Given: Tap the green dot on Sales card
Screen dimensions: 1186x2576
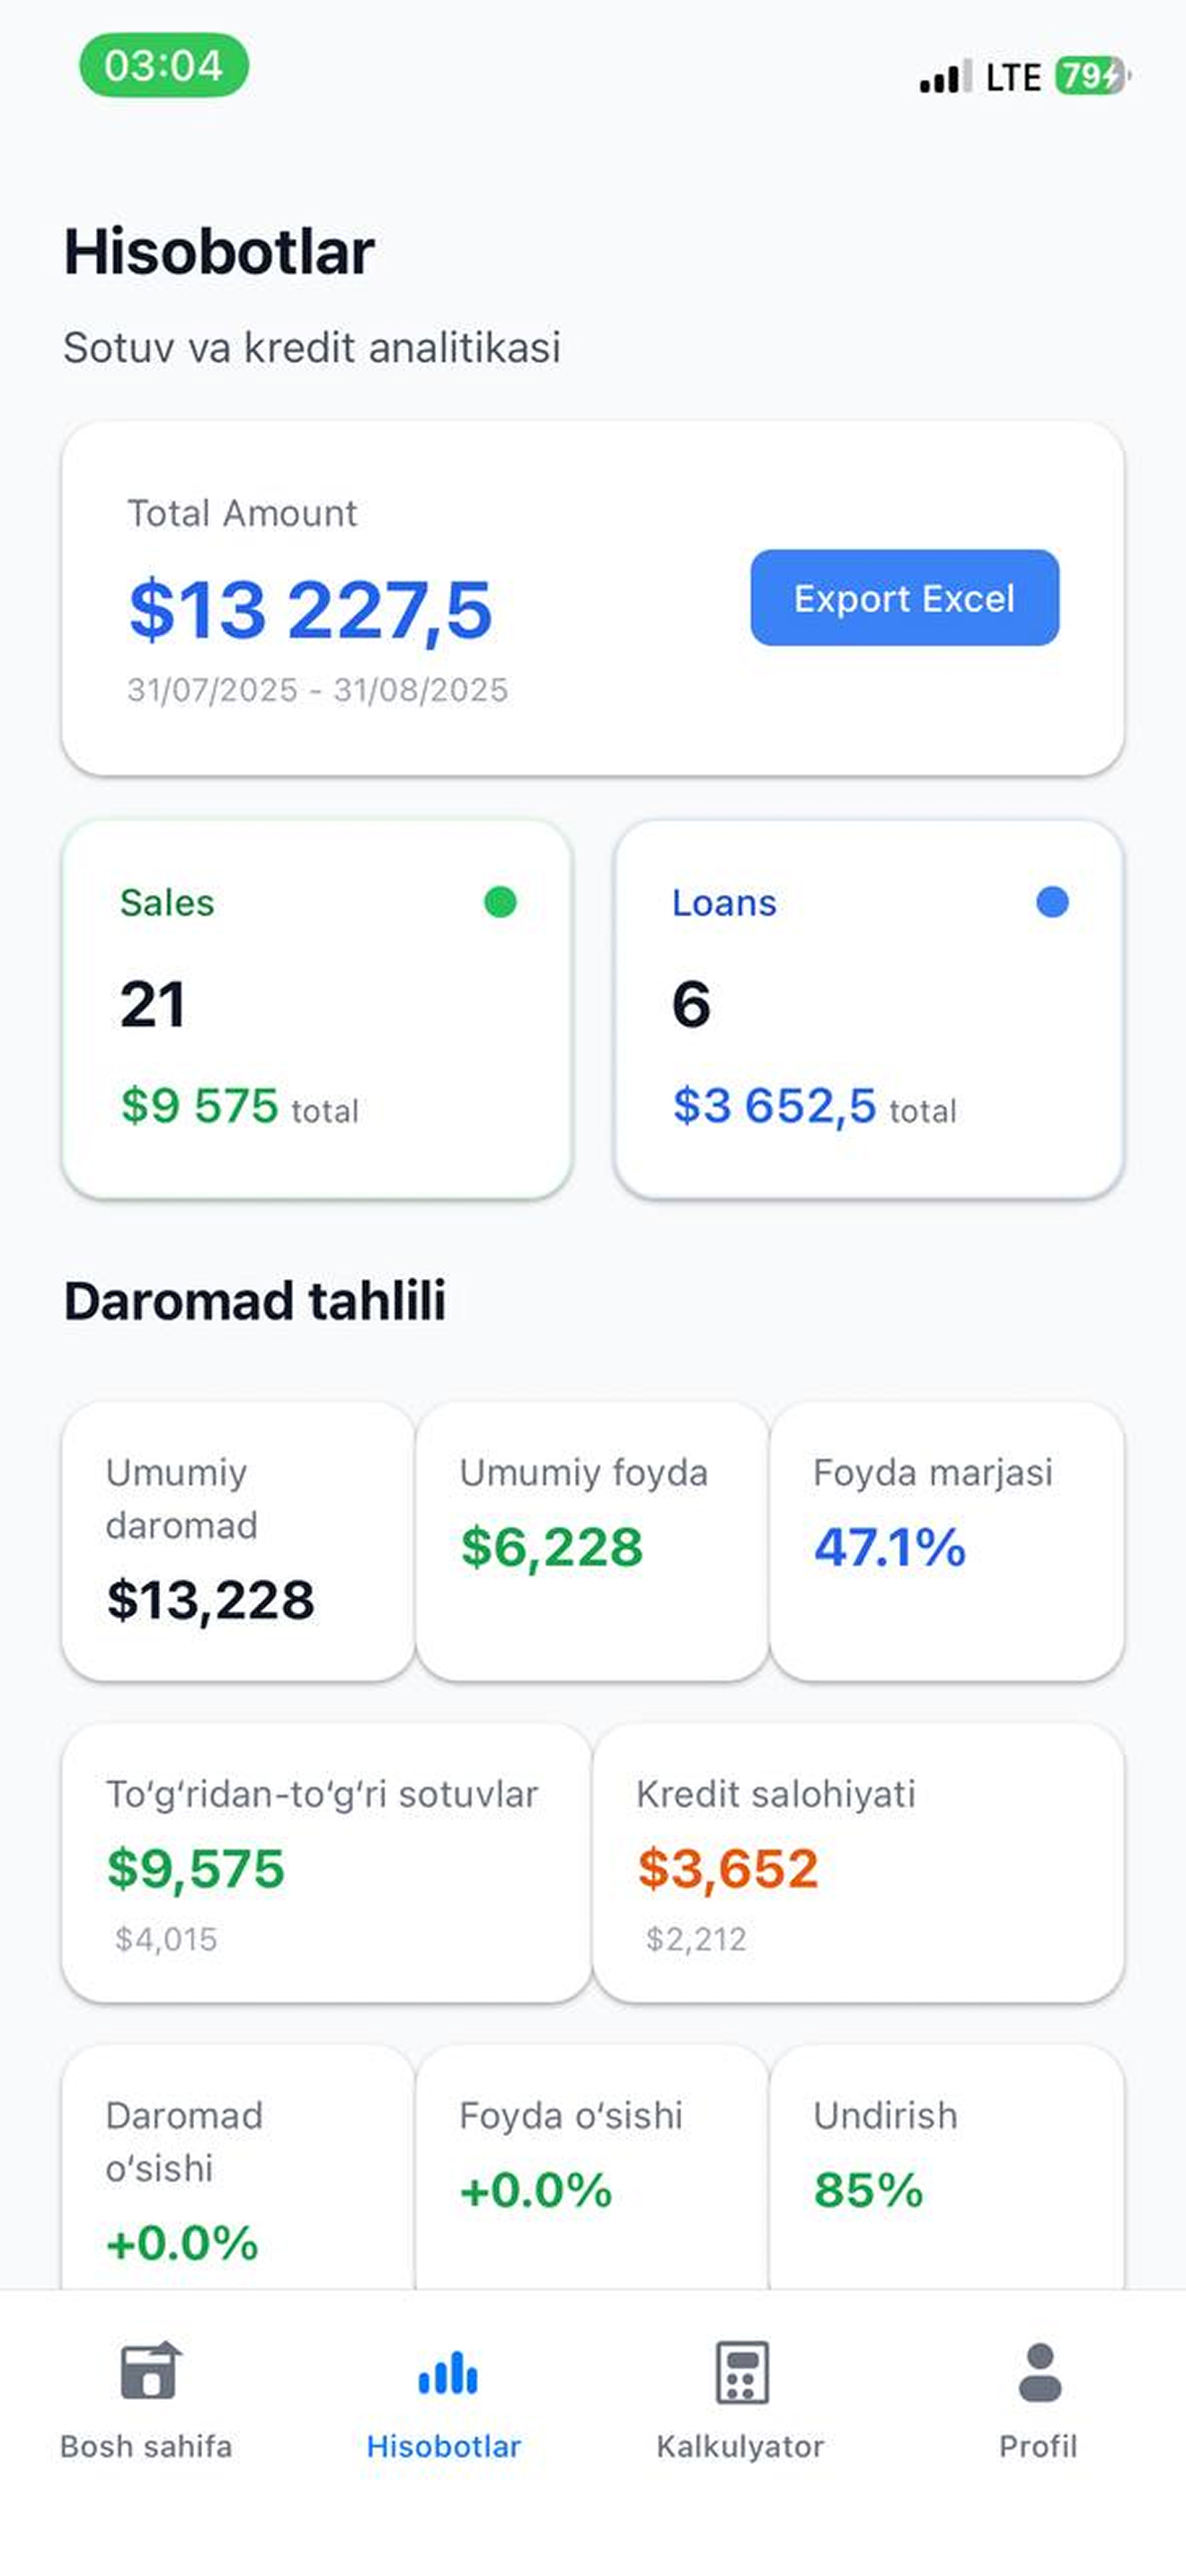Looking at the screenshot, I should tap(500, 902).
